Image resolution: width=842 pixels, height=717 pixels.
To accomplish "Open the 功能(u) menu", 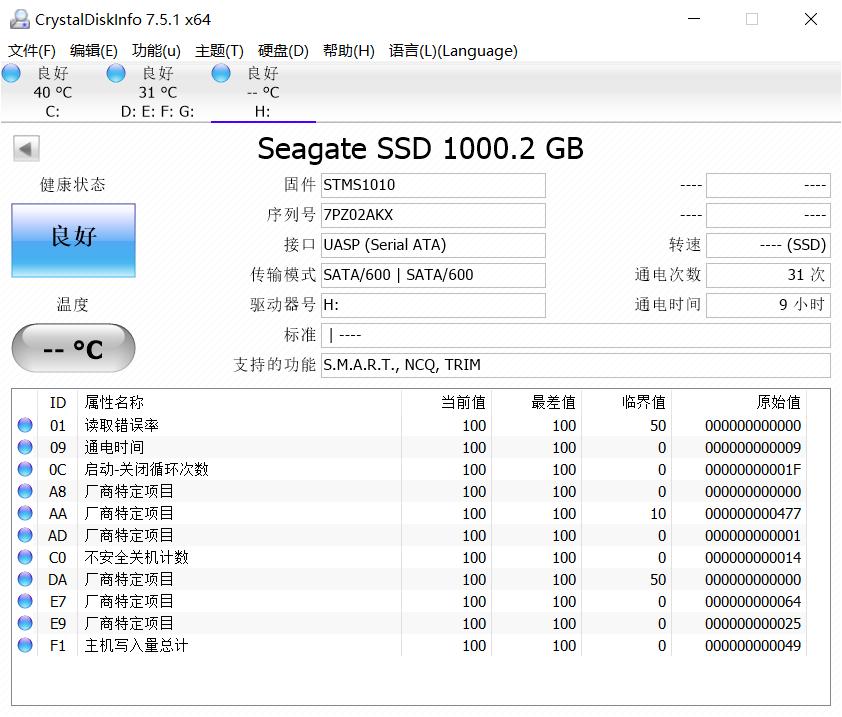I will pyautogui.click(x=154, y=51).
